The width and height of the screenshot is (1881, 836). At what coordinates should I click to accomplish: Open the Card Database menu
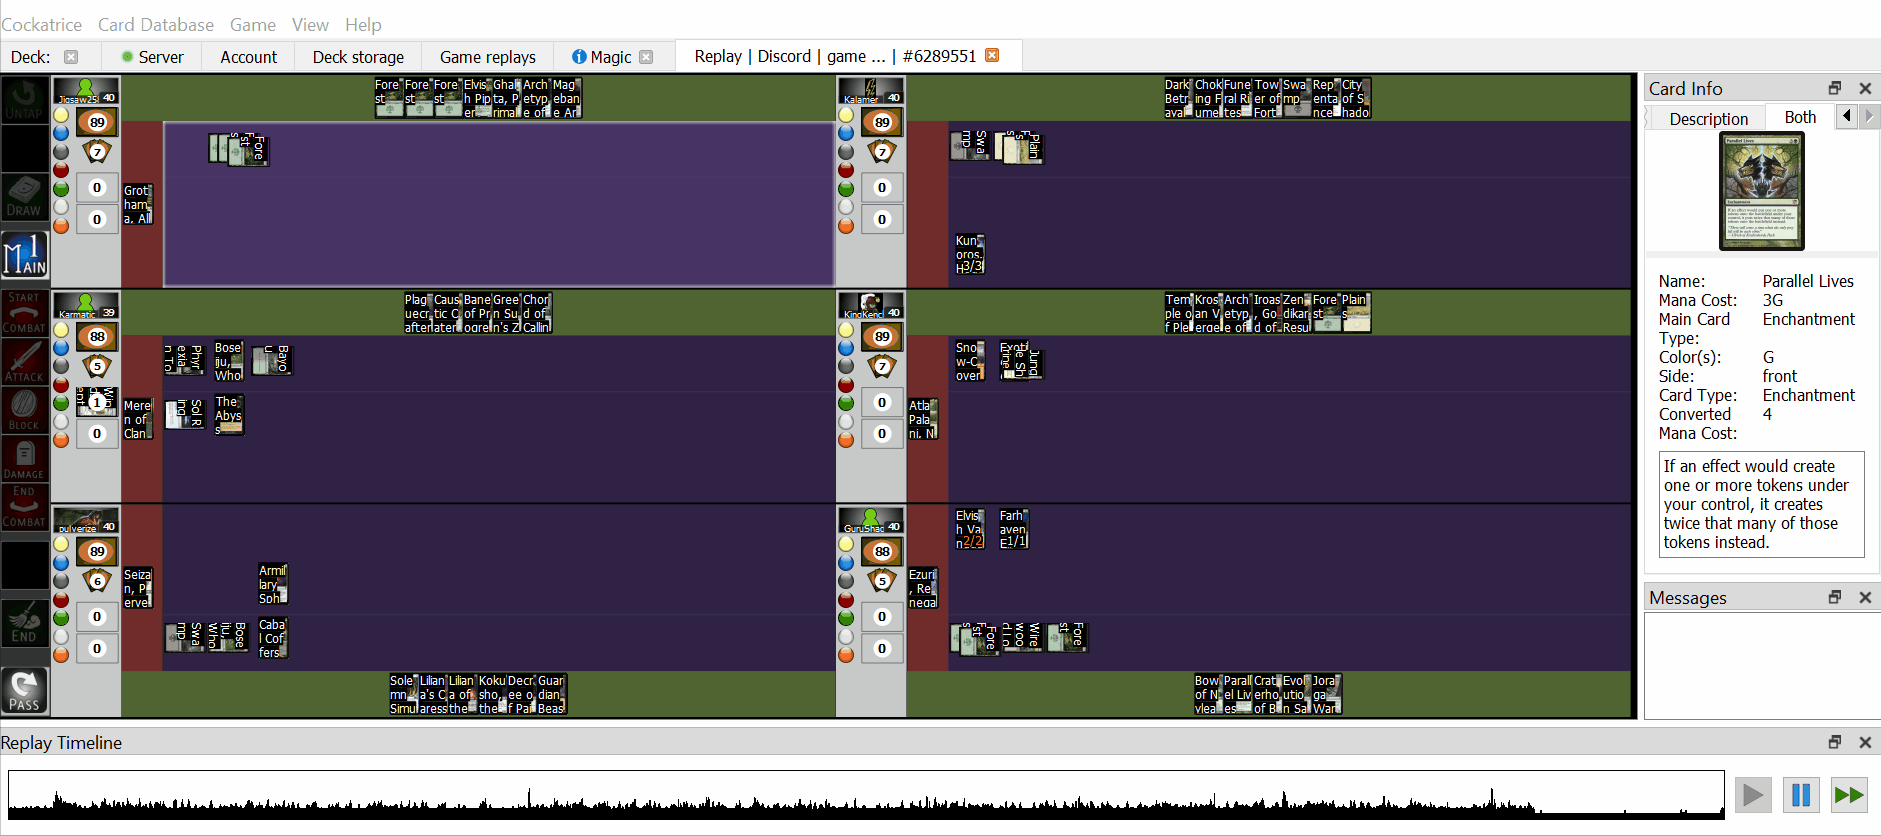[x=156, y=25]
